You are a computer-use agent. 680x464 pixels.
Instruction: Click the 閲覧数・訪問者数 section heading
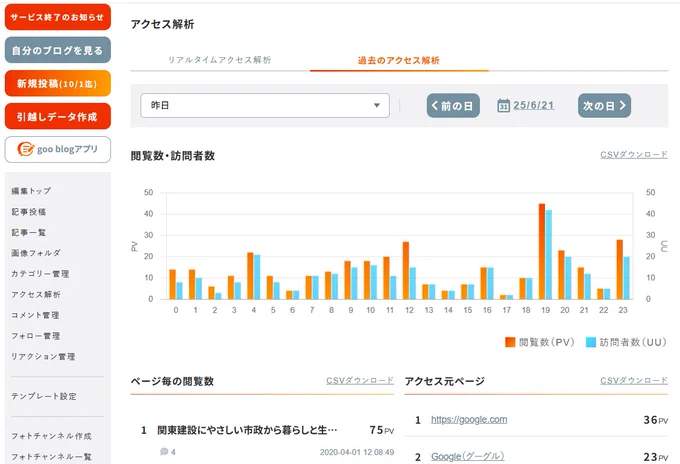click(x=173, y=156)
